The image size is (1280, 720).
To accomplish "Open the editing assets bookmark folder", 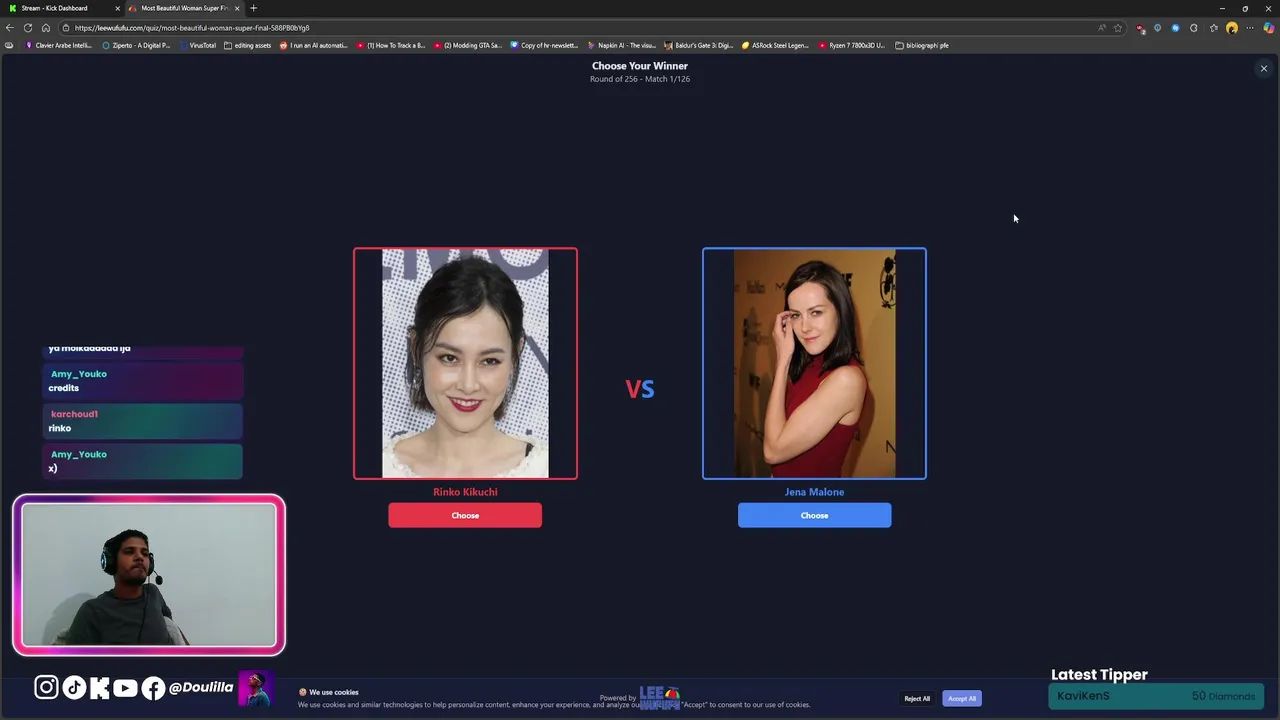I will [248, 45].
